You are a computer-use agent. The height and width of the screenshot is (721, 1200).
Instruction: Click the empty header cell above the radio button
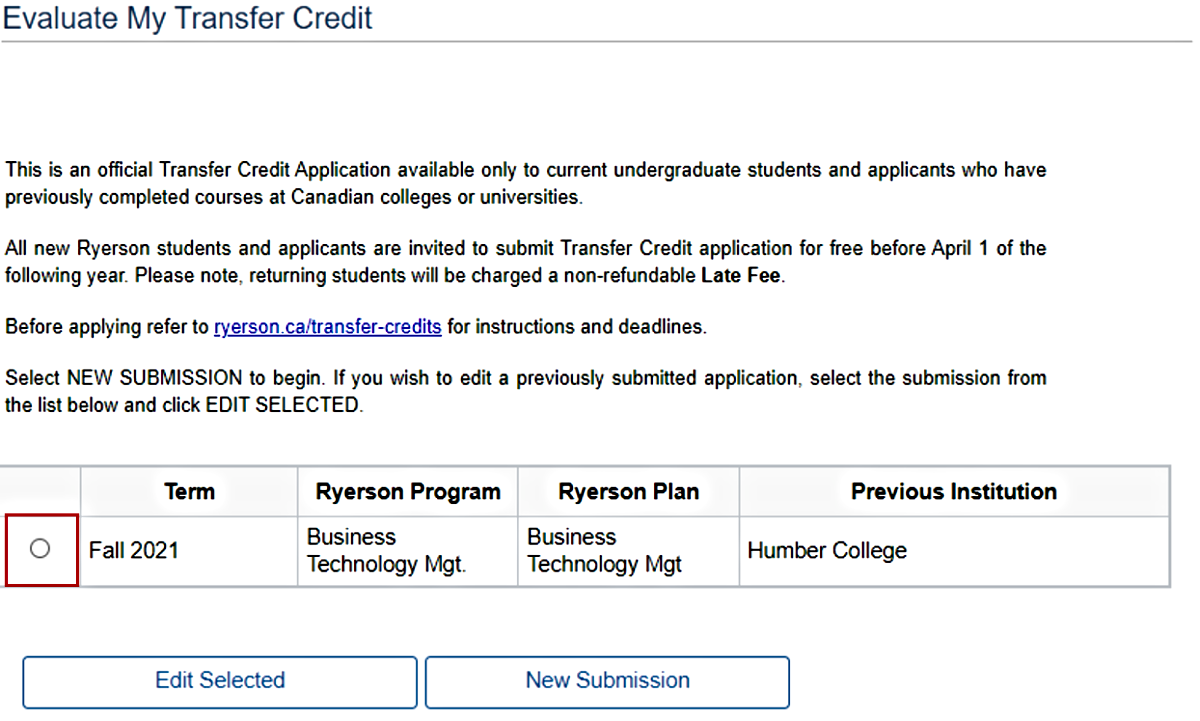[42, 492]
